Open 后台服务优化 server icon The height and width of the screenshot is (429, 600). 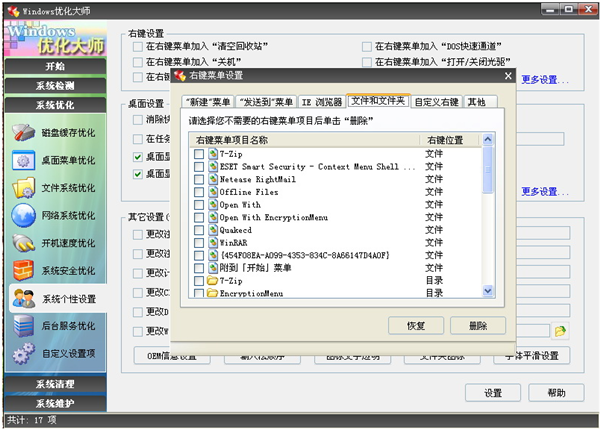click(23, 326)
